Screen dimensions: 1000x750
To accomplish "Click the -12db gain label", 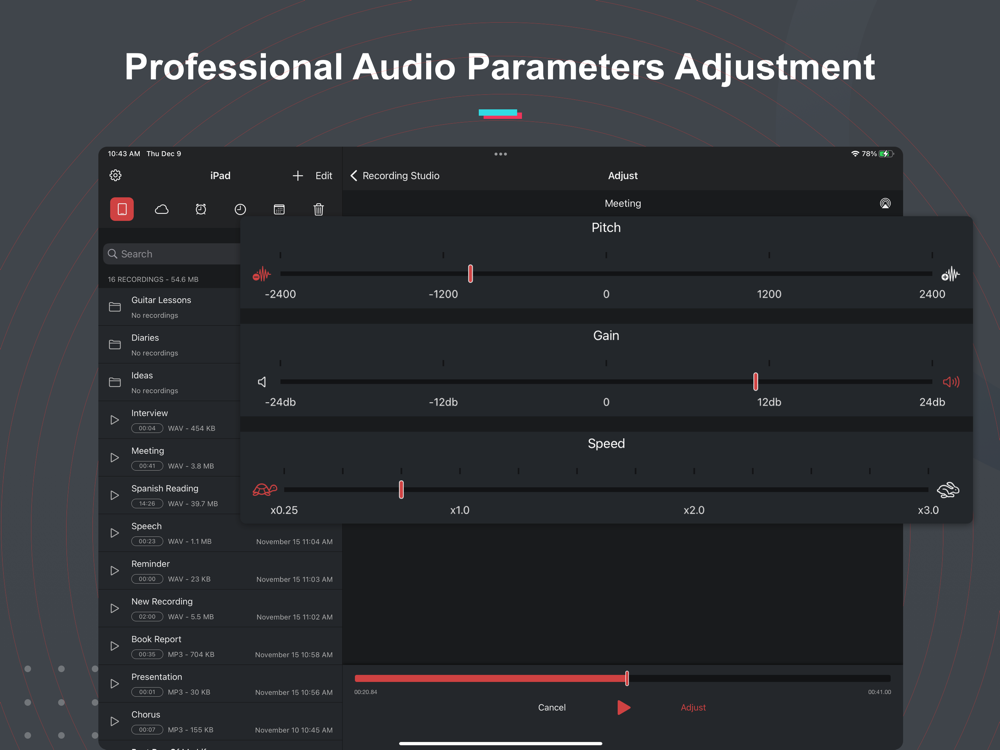I will (x=443, y=402).
